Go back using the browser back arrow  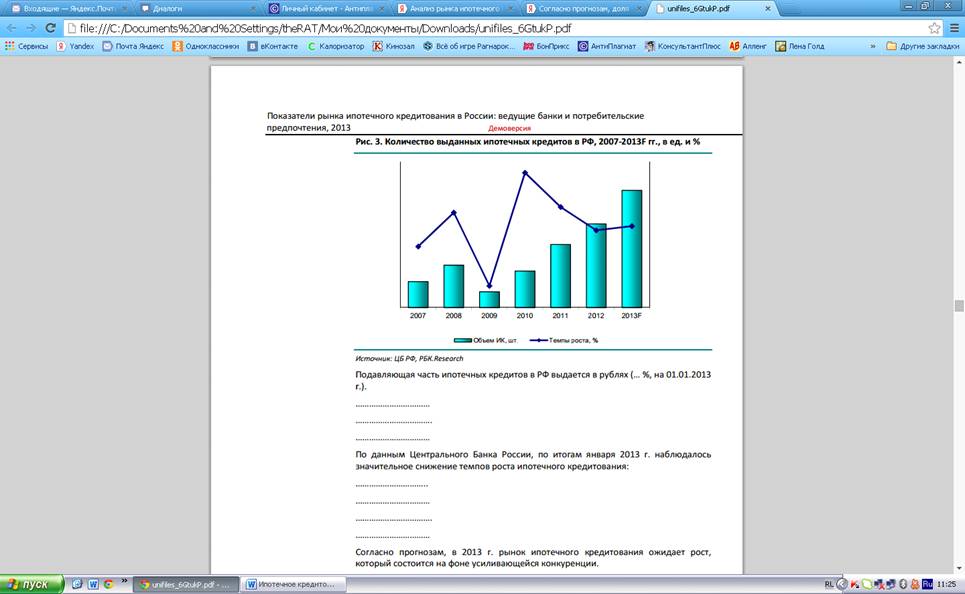[11, 28]
